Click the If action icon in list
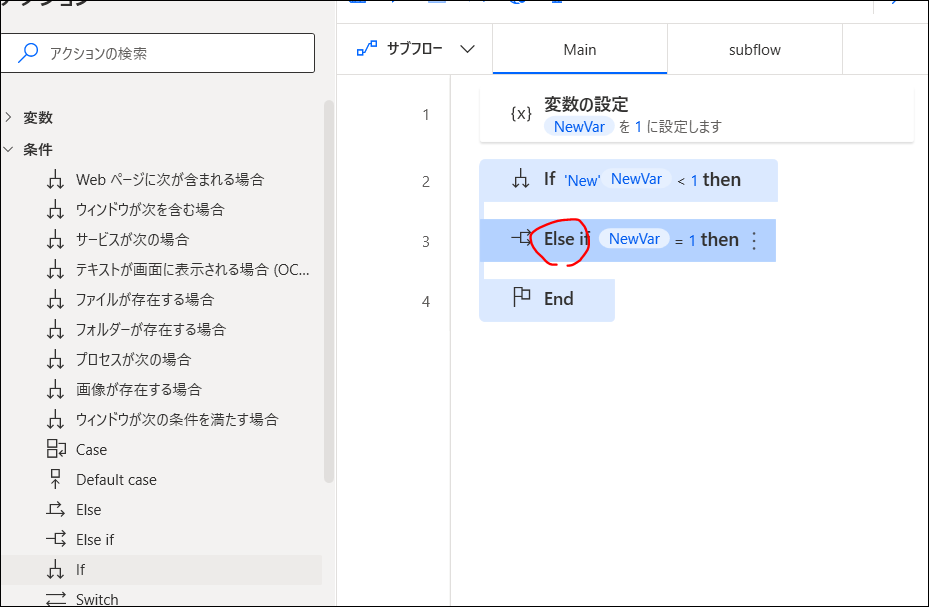929x607 pixels. pos(56,570)
